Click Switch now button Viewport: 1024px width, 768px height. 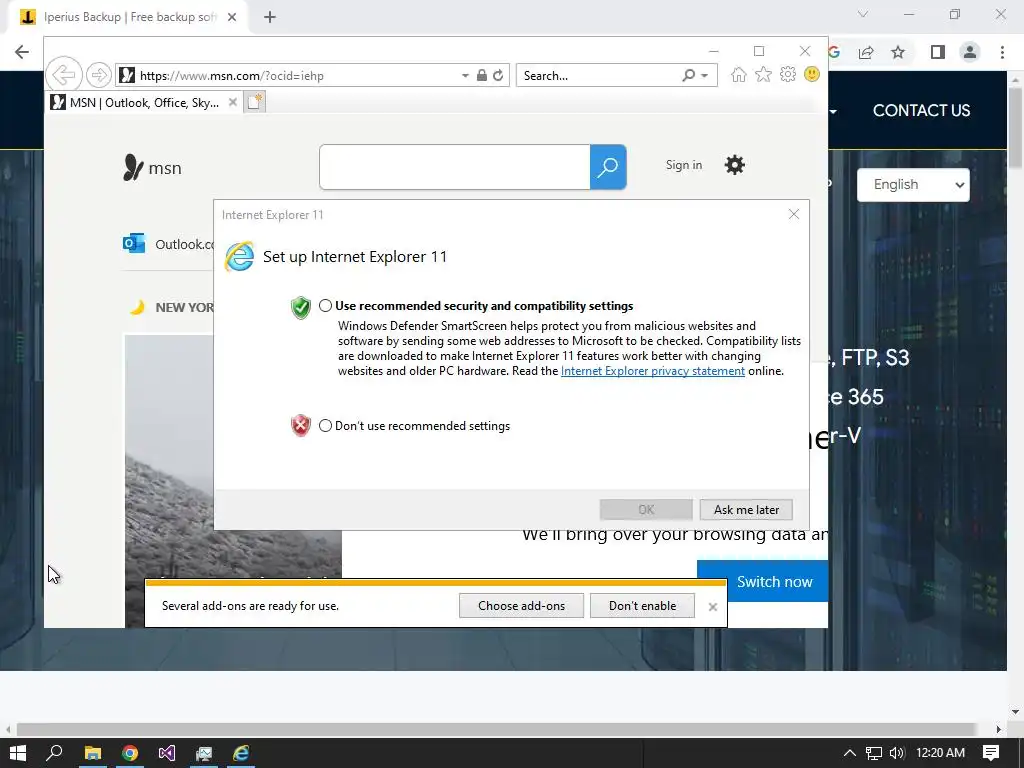[x=762, y=581]
